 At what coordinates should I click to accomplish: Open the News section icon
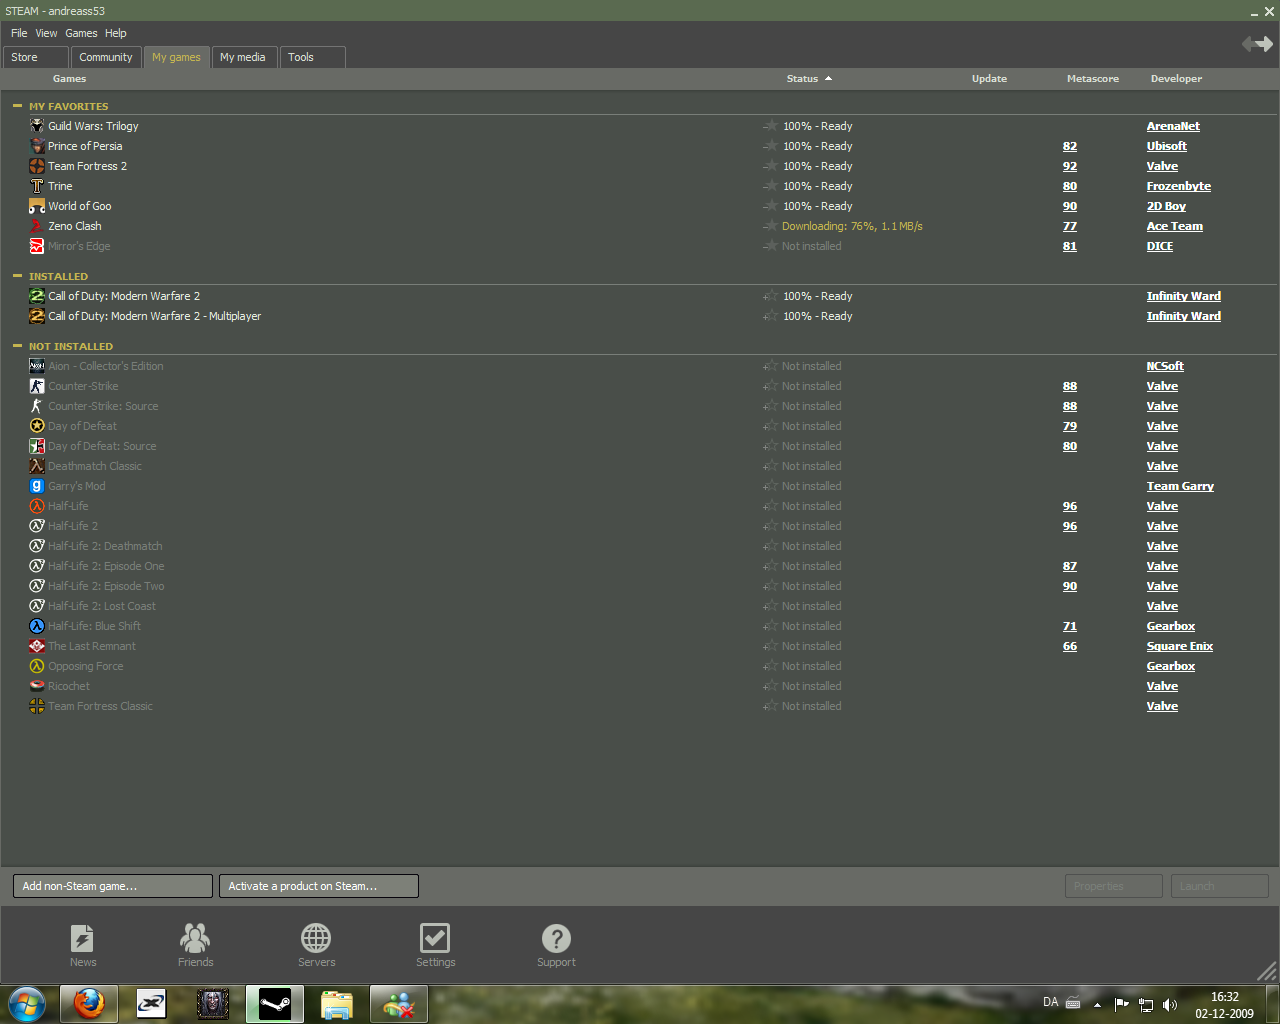tap(83, 938)
